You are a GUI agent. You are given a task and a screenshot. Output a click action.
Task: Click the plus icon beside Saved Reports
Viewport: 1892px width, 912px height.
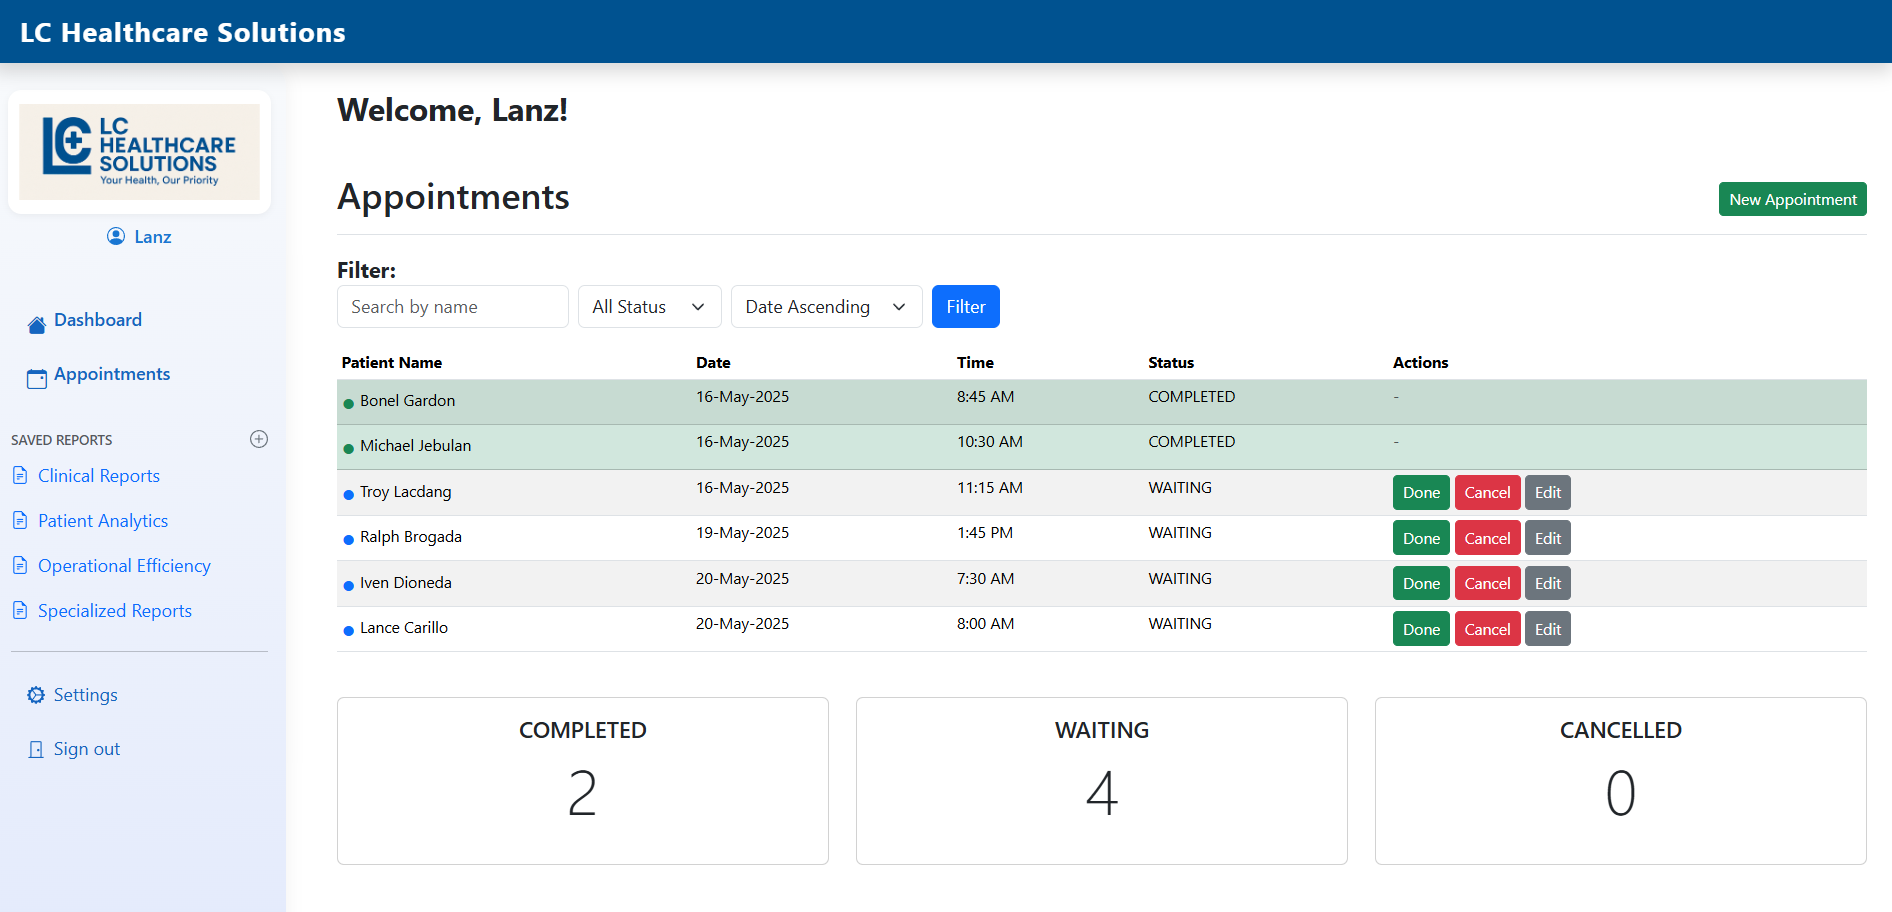pos(259,438)
